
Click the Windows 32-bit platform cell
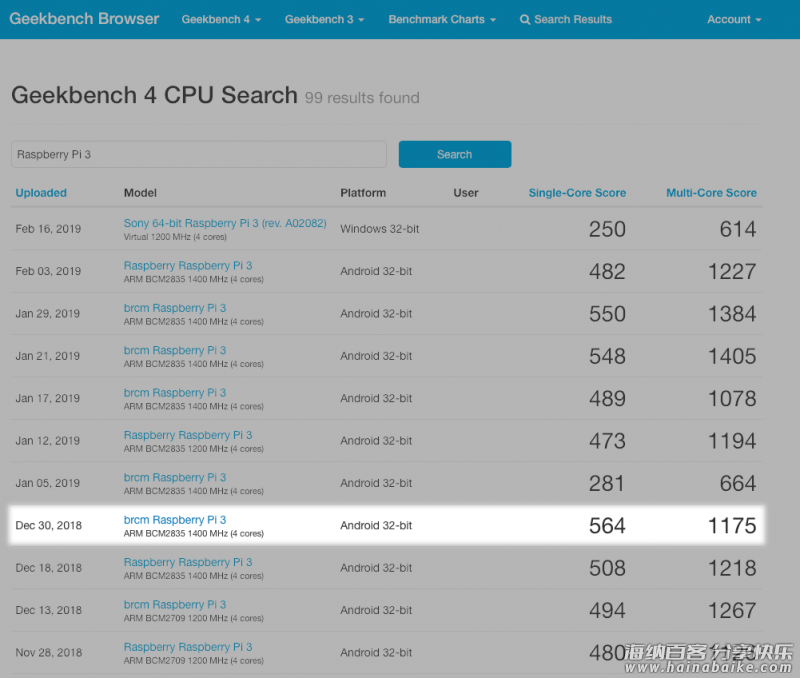point(380,229)
